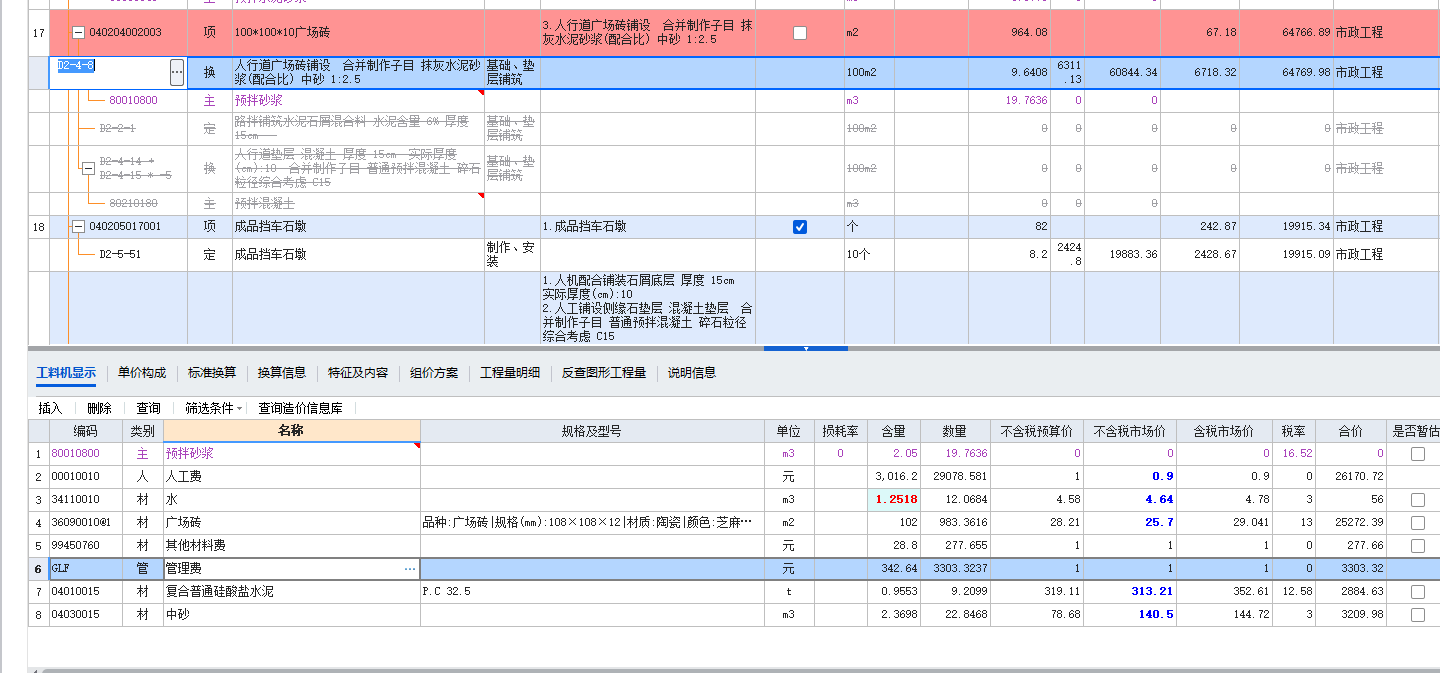Screen dimensions: 1440x673
Task: Open the 换算信息 tab
Action: pos(282,373)
